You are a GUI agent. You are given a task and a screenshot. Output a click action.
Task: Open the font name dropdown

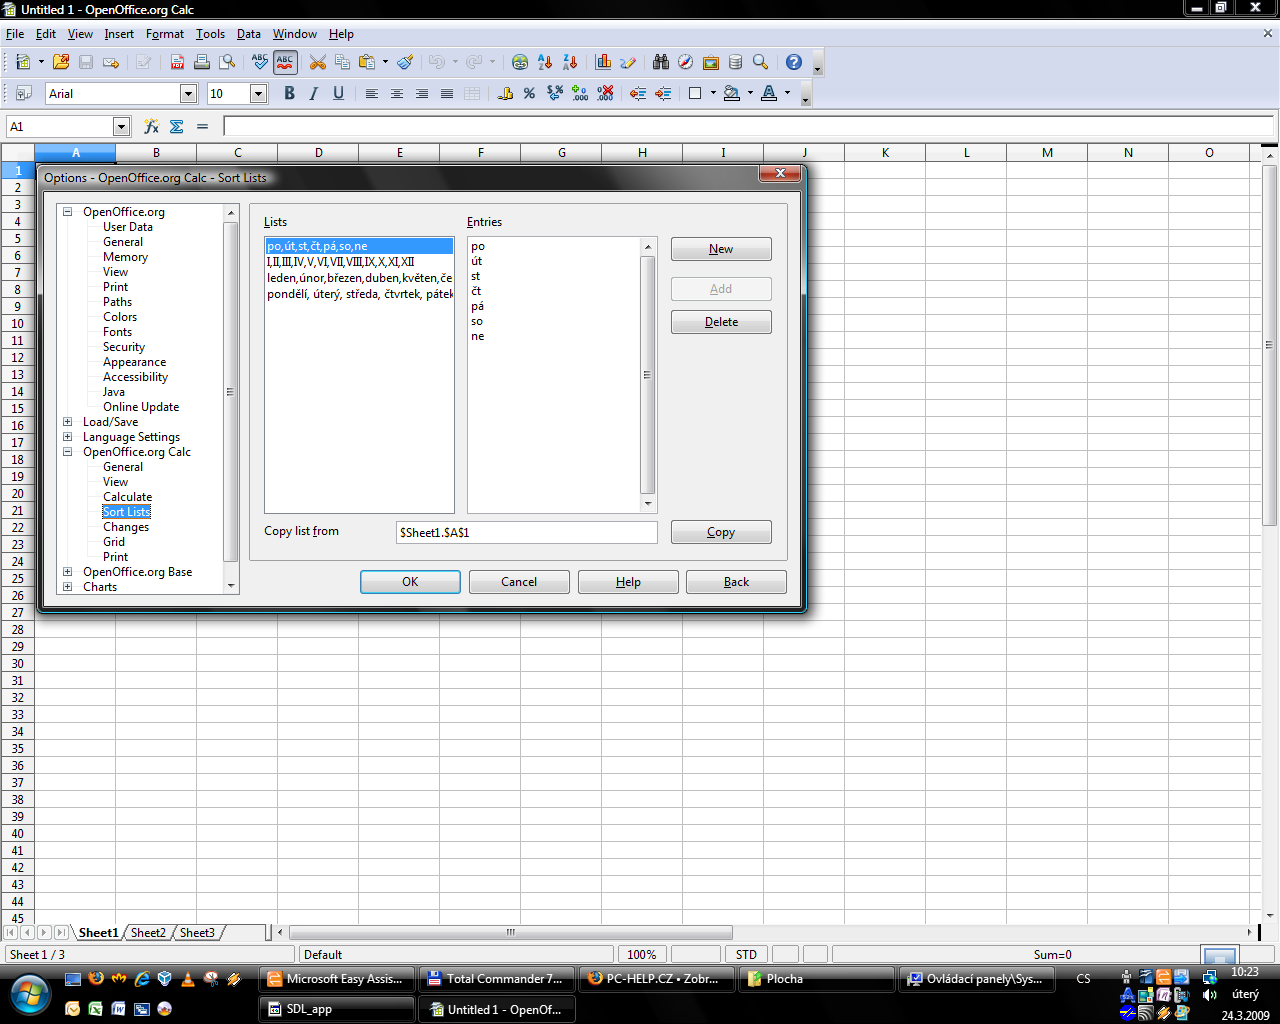[188, 93]
